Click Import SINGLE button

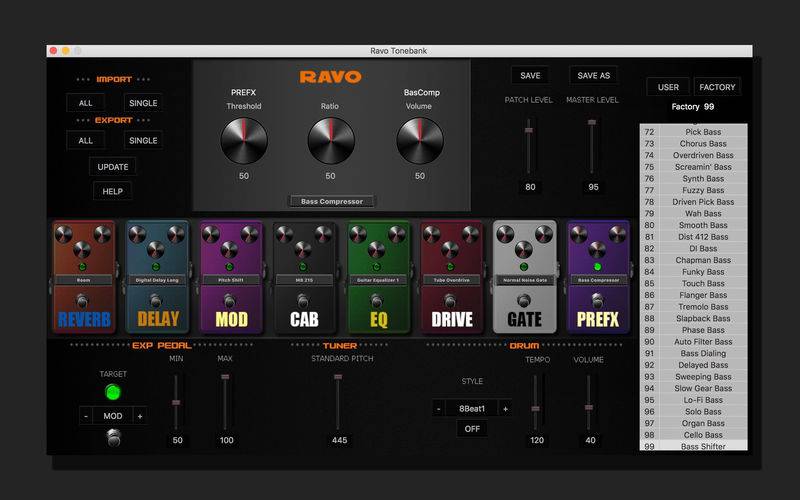point(143,103)
